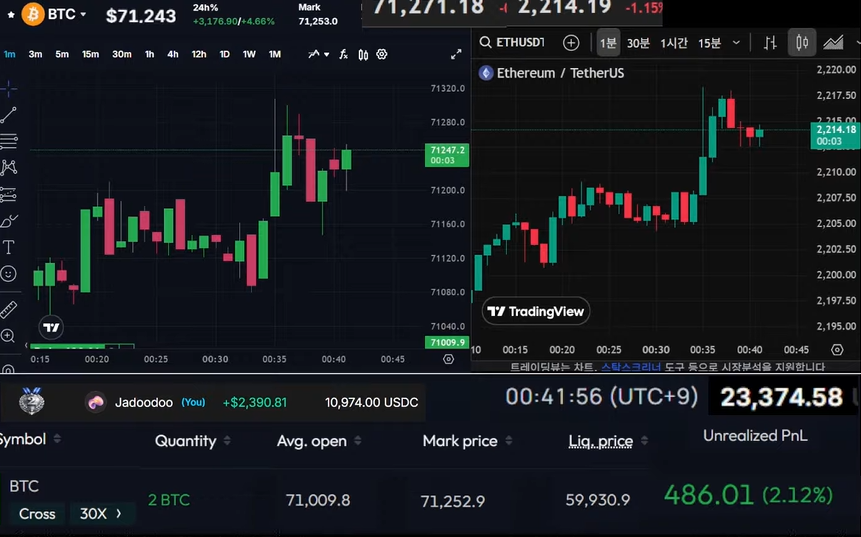
Task: Select the Text annotation tool
Action: click(9, 247)
